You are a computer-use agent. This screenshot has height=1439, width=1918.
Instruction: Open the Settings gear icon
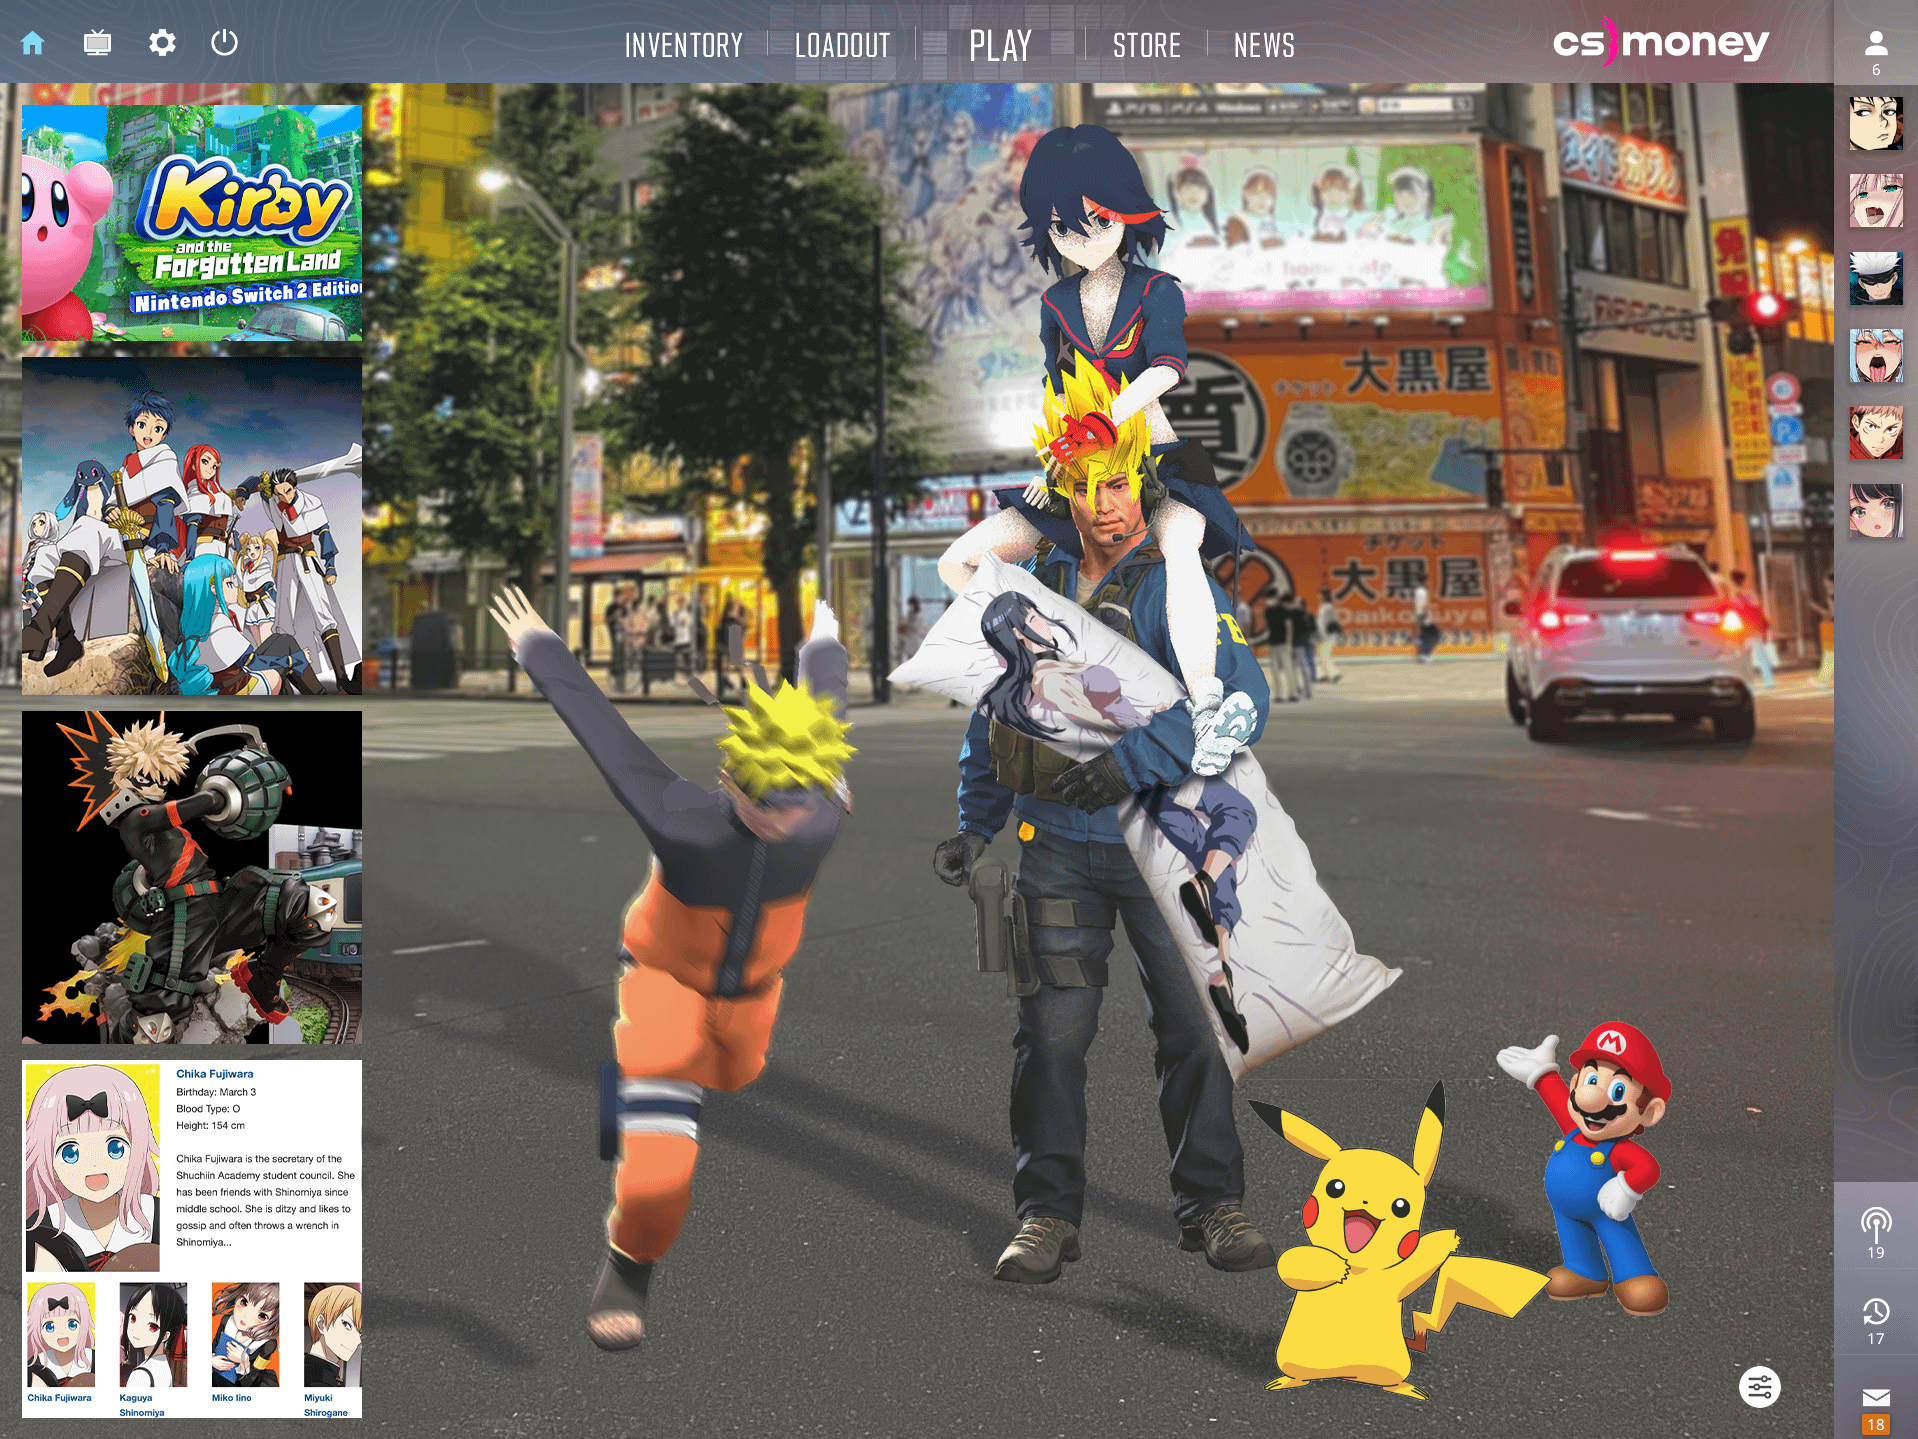[x=162, y=43]
